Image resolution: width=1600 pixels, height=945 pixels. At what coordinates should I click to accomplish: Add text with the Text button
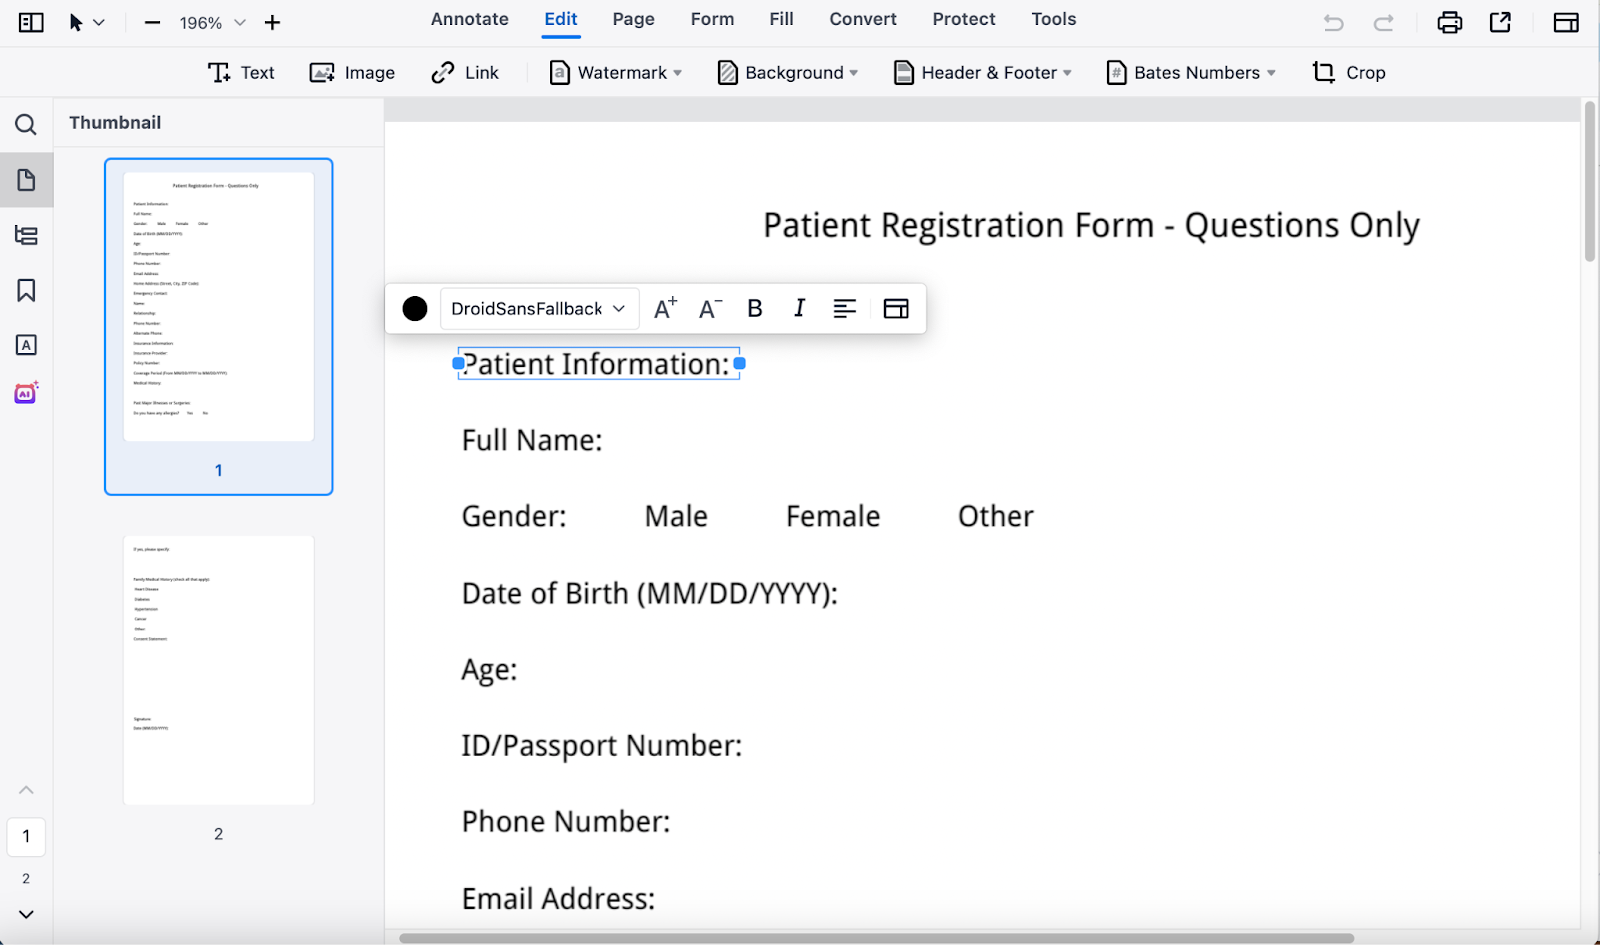tap(241, 72)
